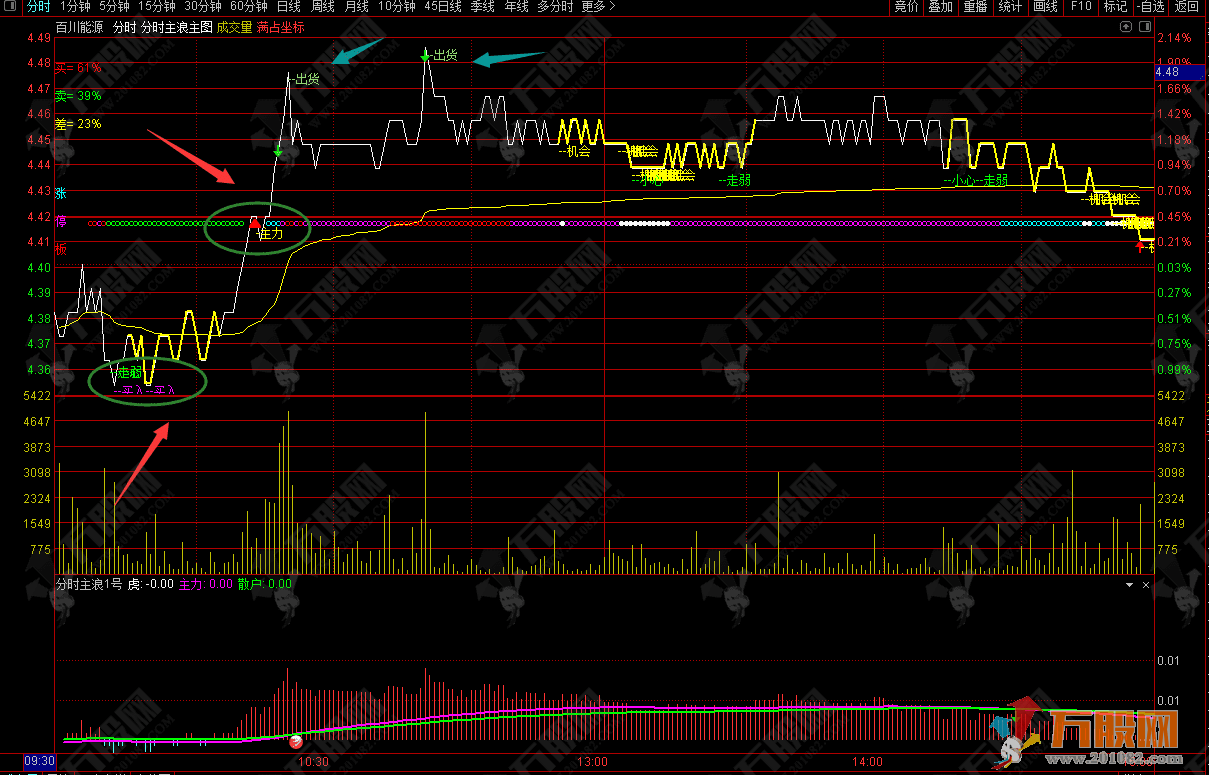Image resolution: width=1209 pixels, height=775 pixels.
Task: Click the 竞价 toolbar button
Action: (x=906, y=7)
